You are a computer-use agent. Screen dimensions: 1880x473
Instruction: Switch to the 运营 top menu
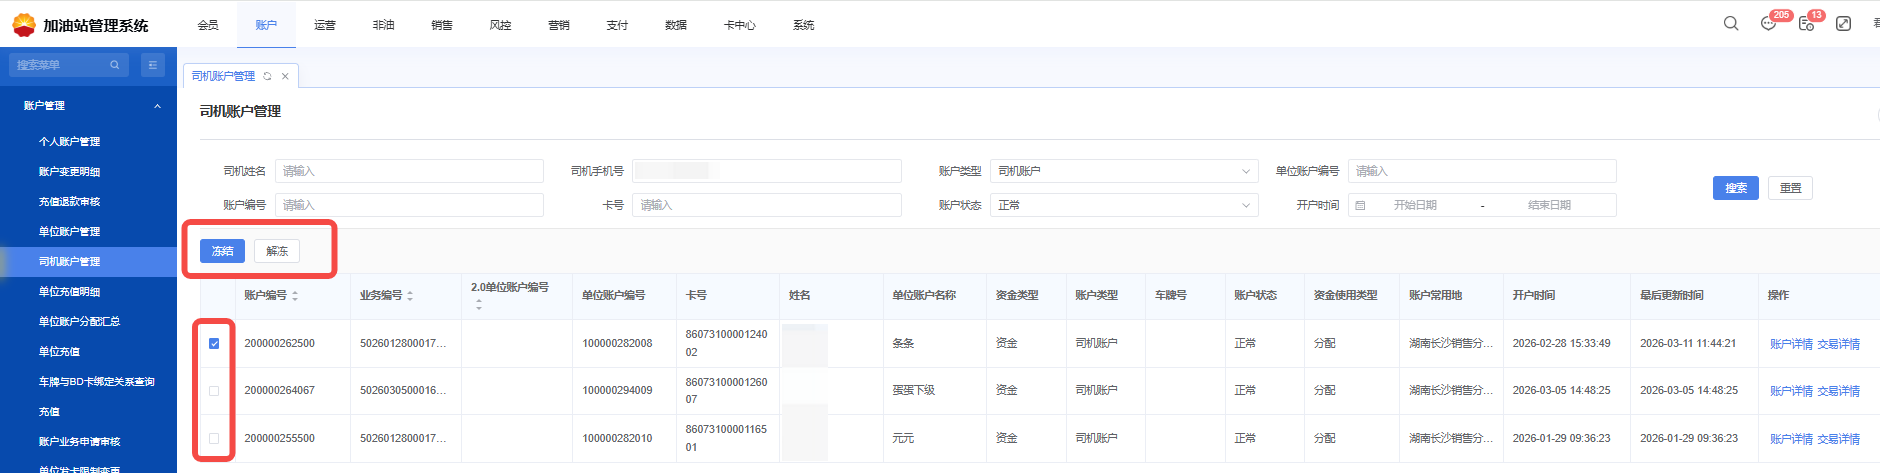[325, 25]
